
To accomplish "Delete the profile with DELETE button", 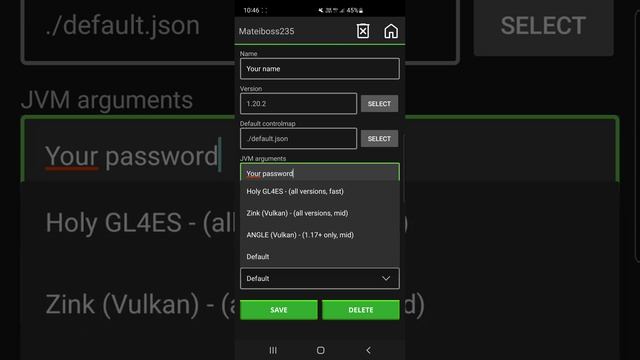I will (361, 310).
